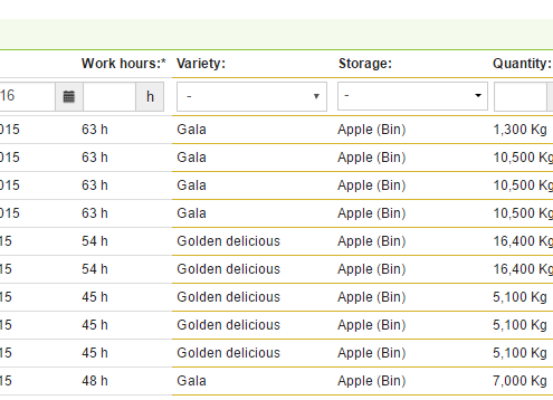Click the light green banner bar
Viewport: 553px width, 400px height.
pyautogui.click(x=276, y=34)
